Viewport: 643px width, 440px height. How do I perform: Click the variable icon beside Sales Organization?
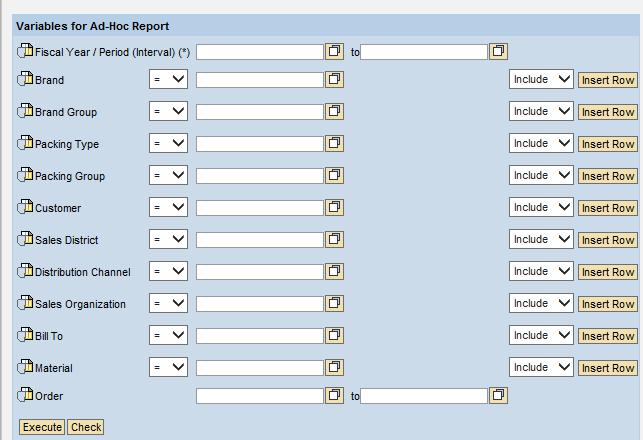click(25, 303)
